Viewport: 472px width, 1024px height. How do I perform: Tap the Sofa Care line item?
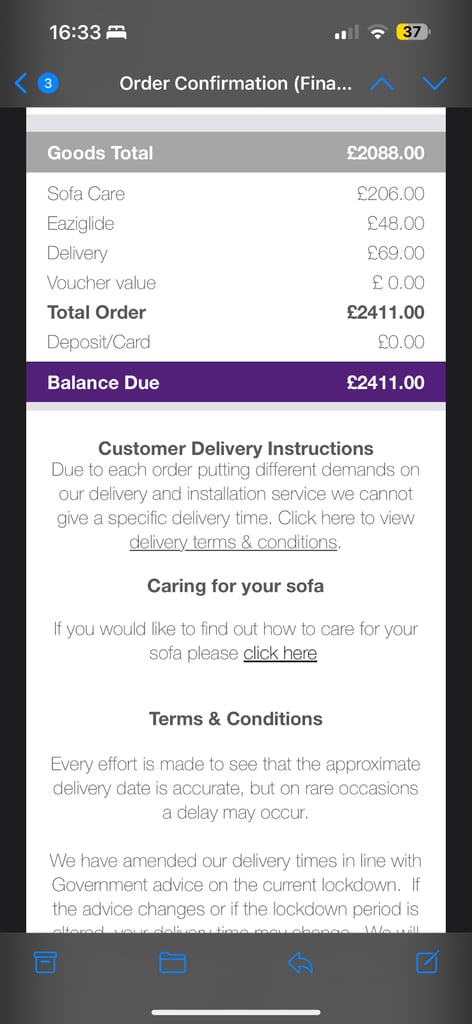pos(236,194)
